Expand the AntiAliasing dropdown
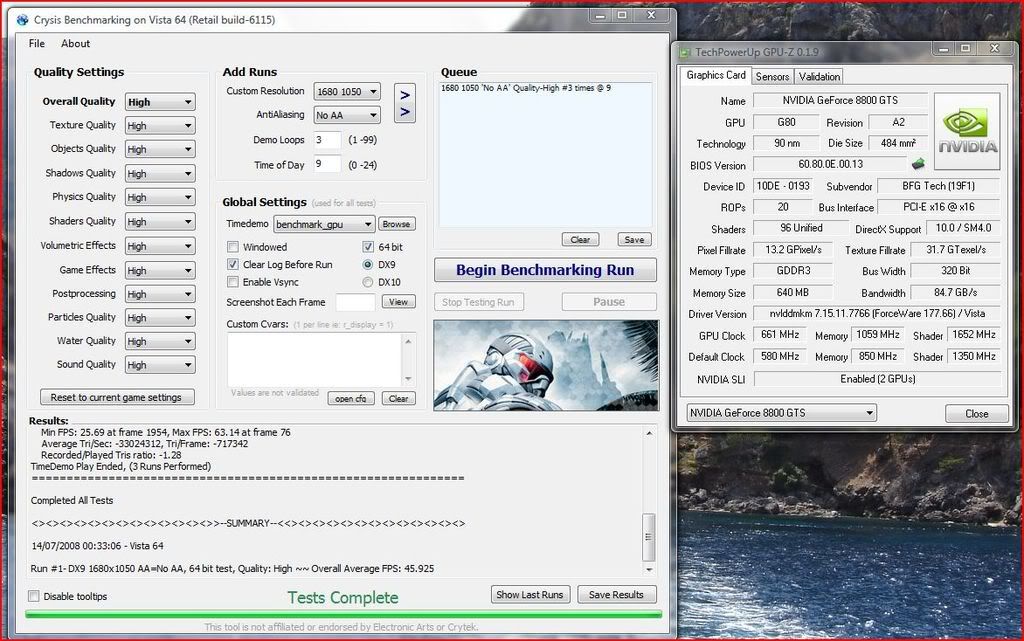1024x641 pixels. tap(347, 116)
